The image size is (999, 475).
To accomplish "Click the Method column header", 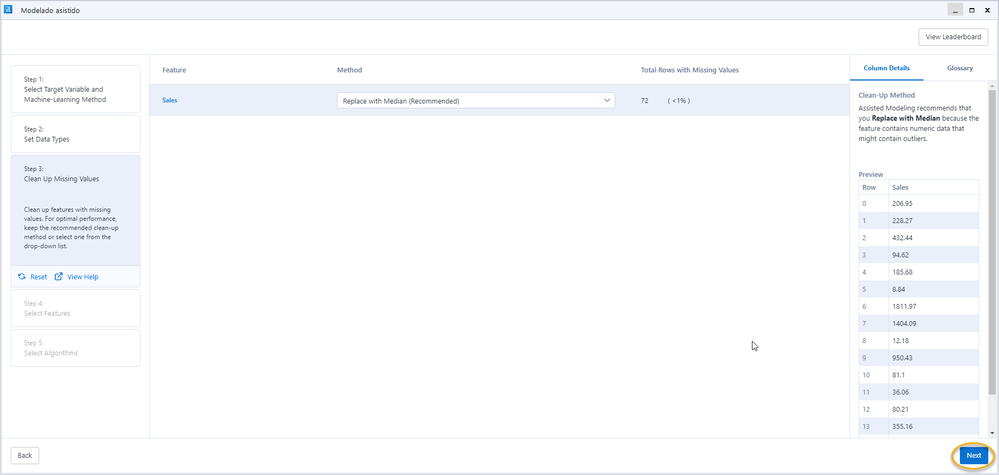I will click(349, 70).
